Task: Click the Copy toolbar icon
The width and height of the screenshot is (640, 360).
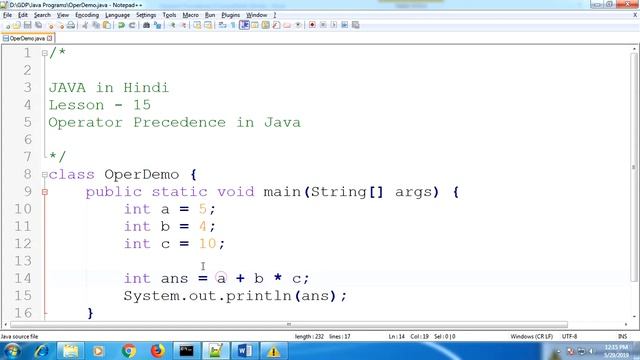Action: tap(96, 25)
